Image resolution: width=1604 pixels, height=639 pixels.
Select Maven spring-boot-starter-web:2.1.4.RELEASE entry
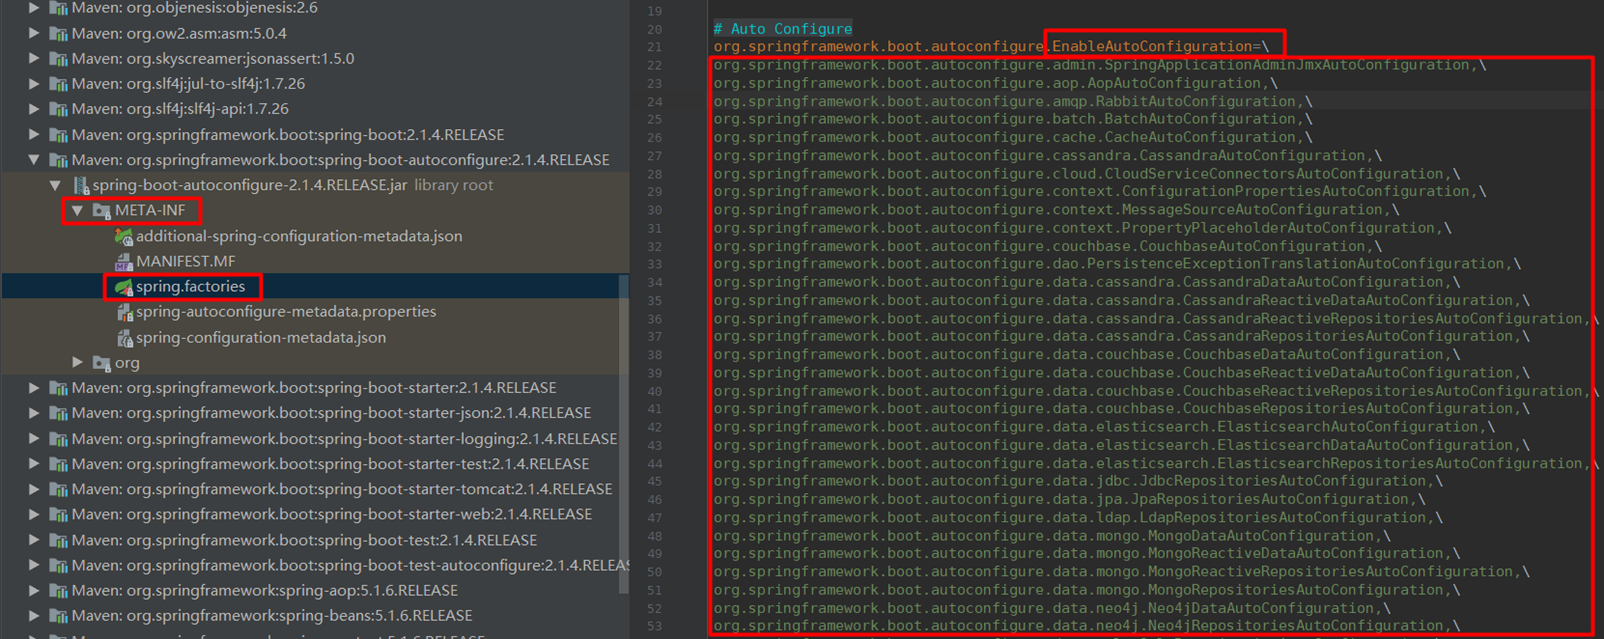332,515
